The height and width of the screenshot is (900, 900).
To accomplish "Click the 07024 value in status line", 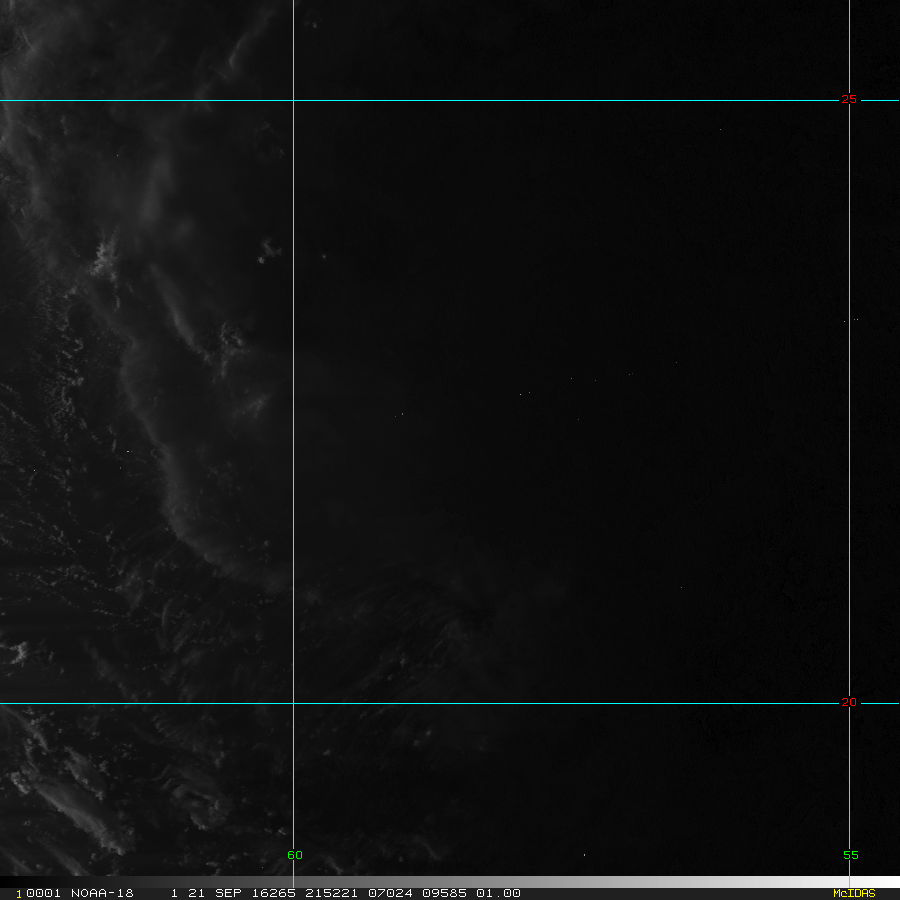I will 390,893.
